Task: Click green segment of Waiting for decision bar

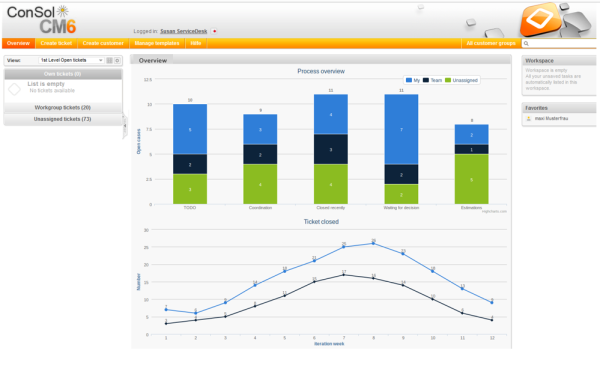Action: (x=401, y=194)
